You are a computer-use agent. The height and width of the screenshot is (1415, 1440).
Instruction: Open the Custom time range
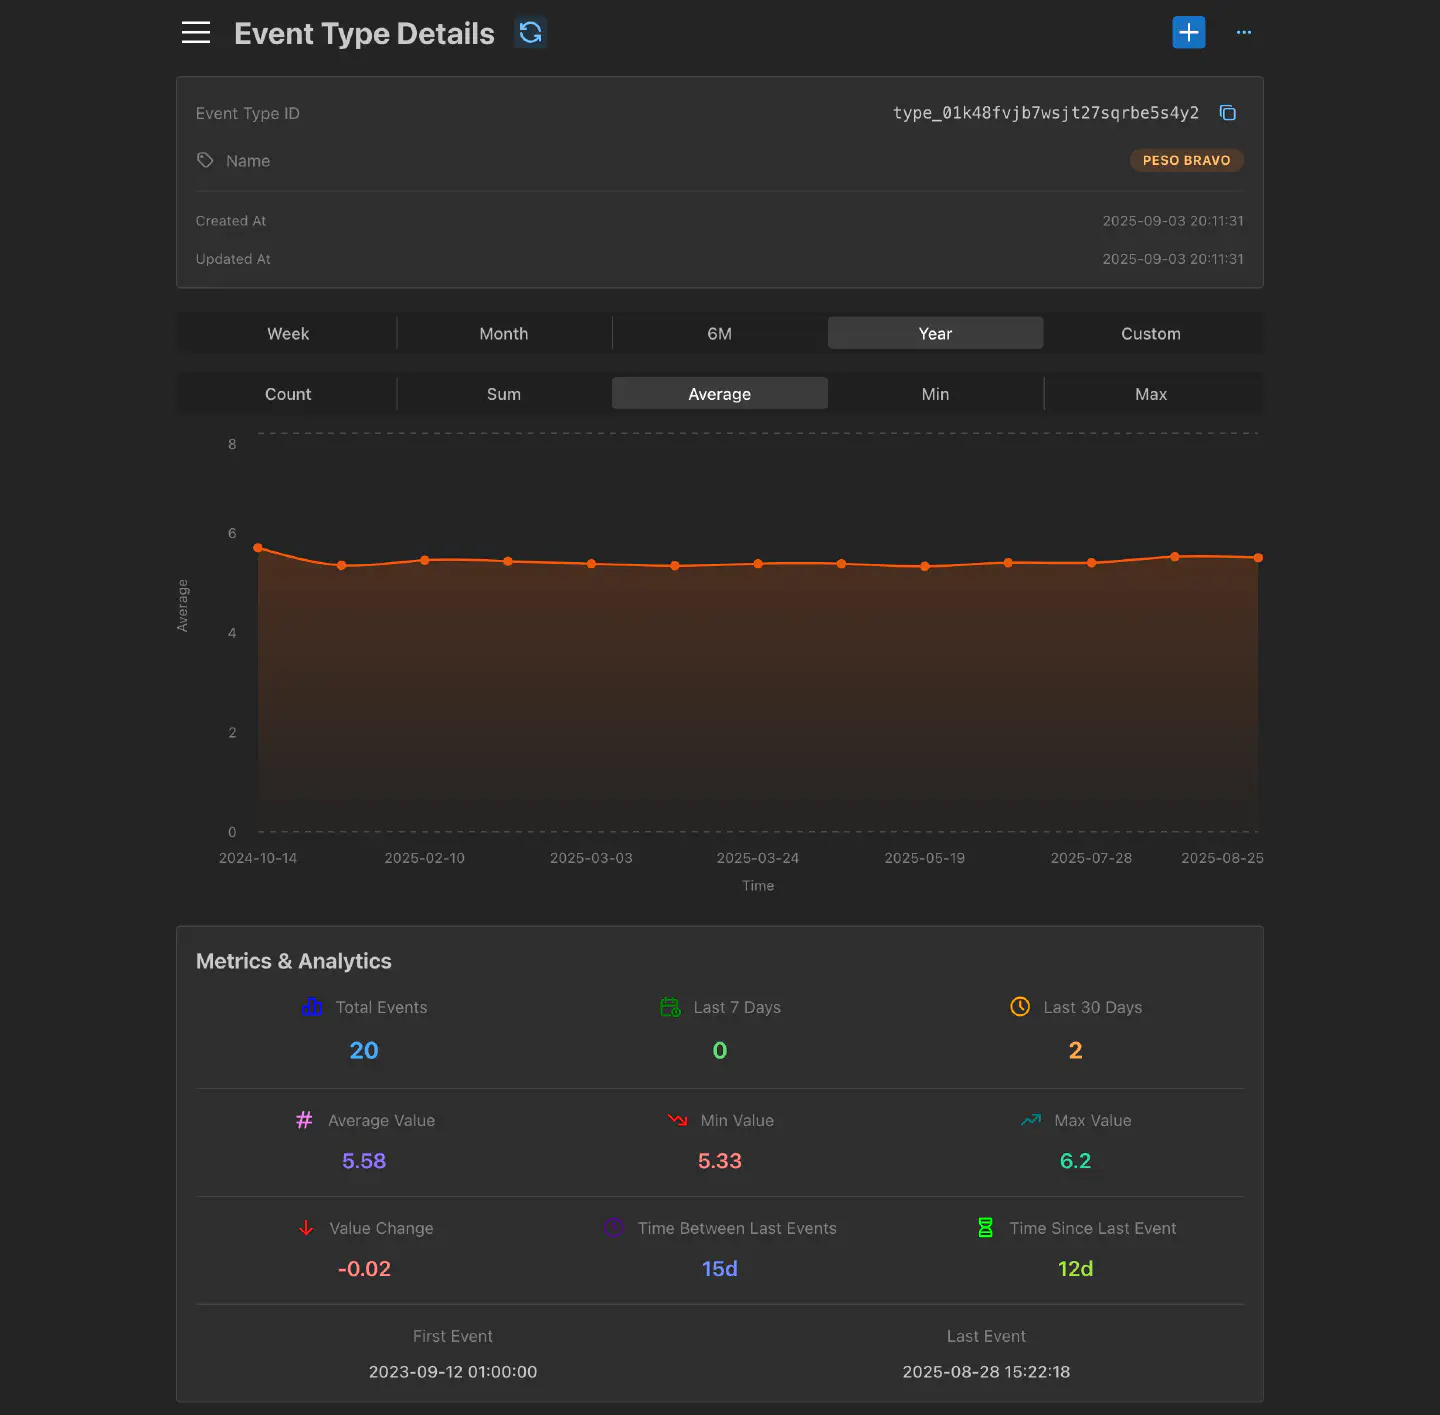(1151, 333)
